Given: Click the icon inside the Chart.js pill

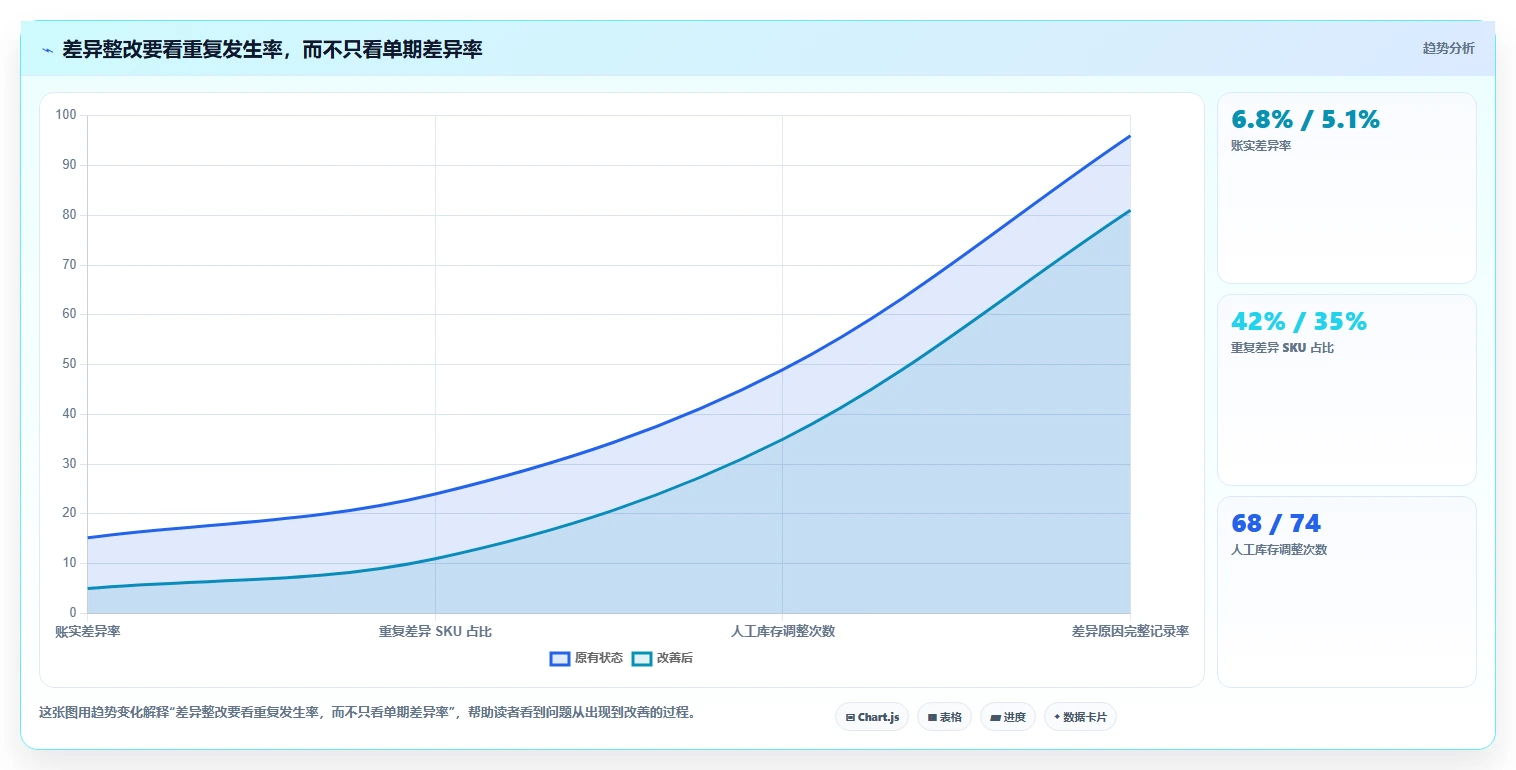Looking at the screenshot, I should 850,717.
